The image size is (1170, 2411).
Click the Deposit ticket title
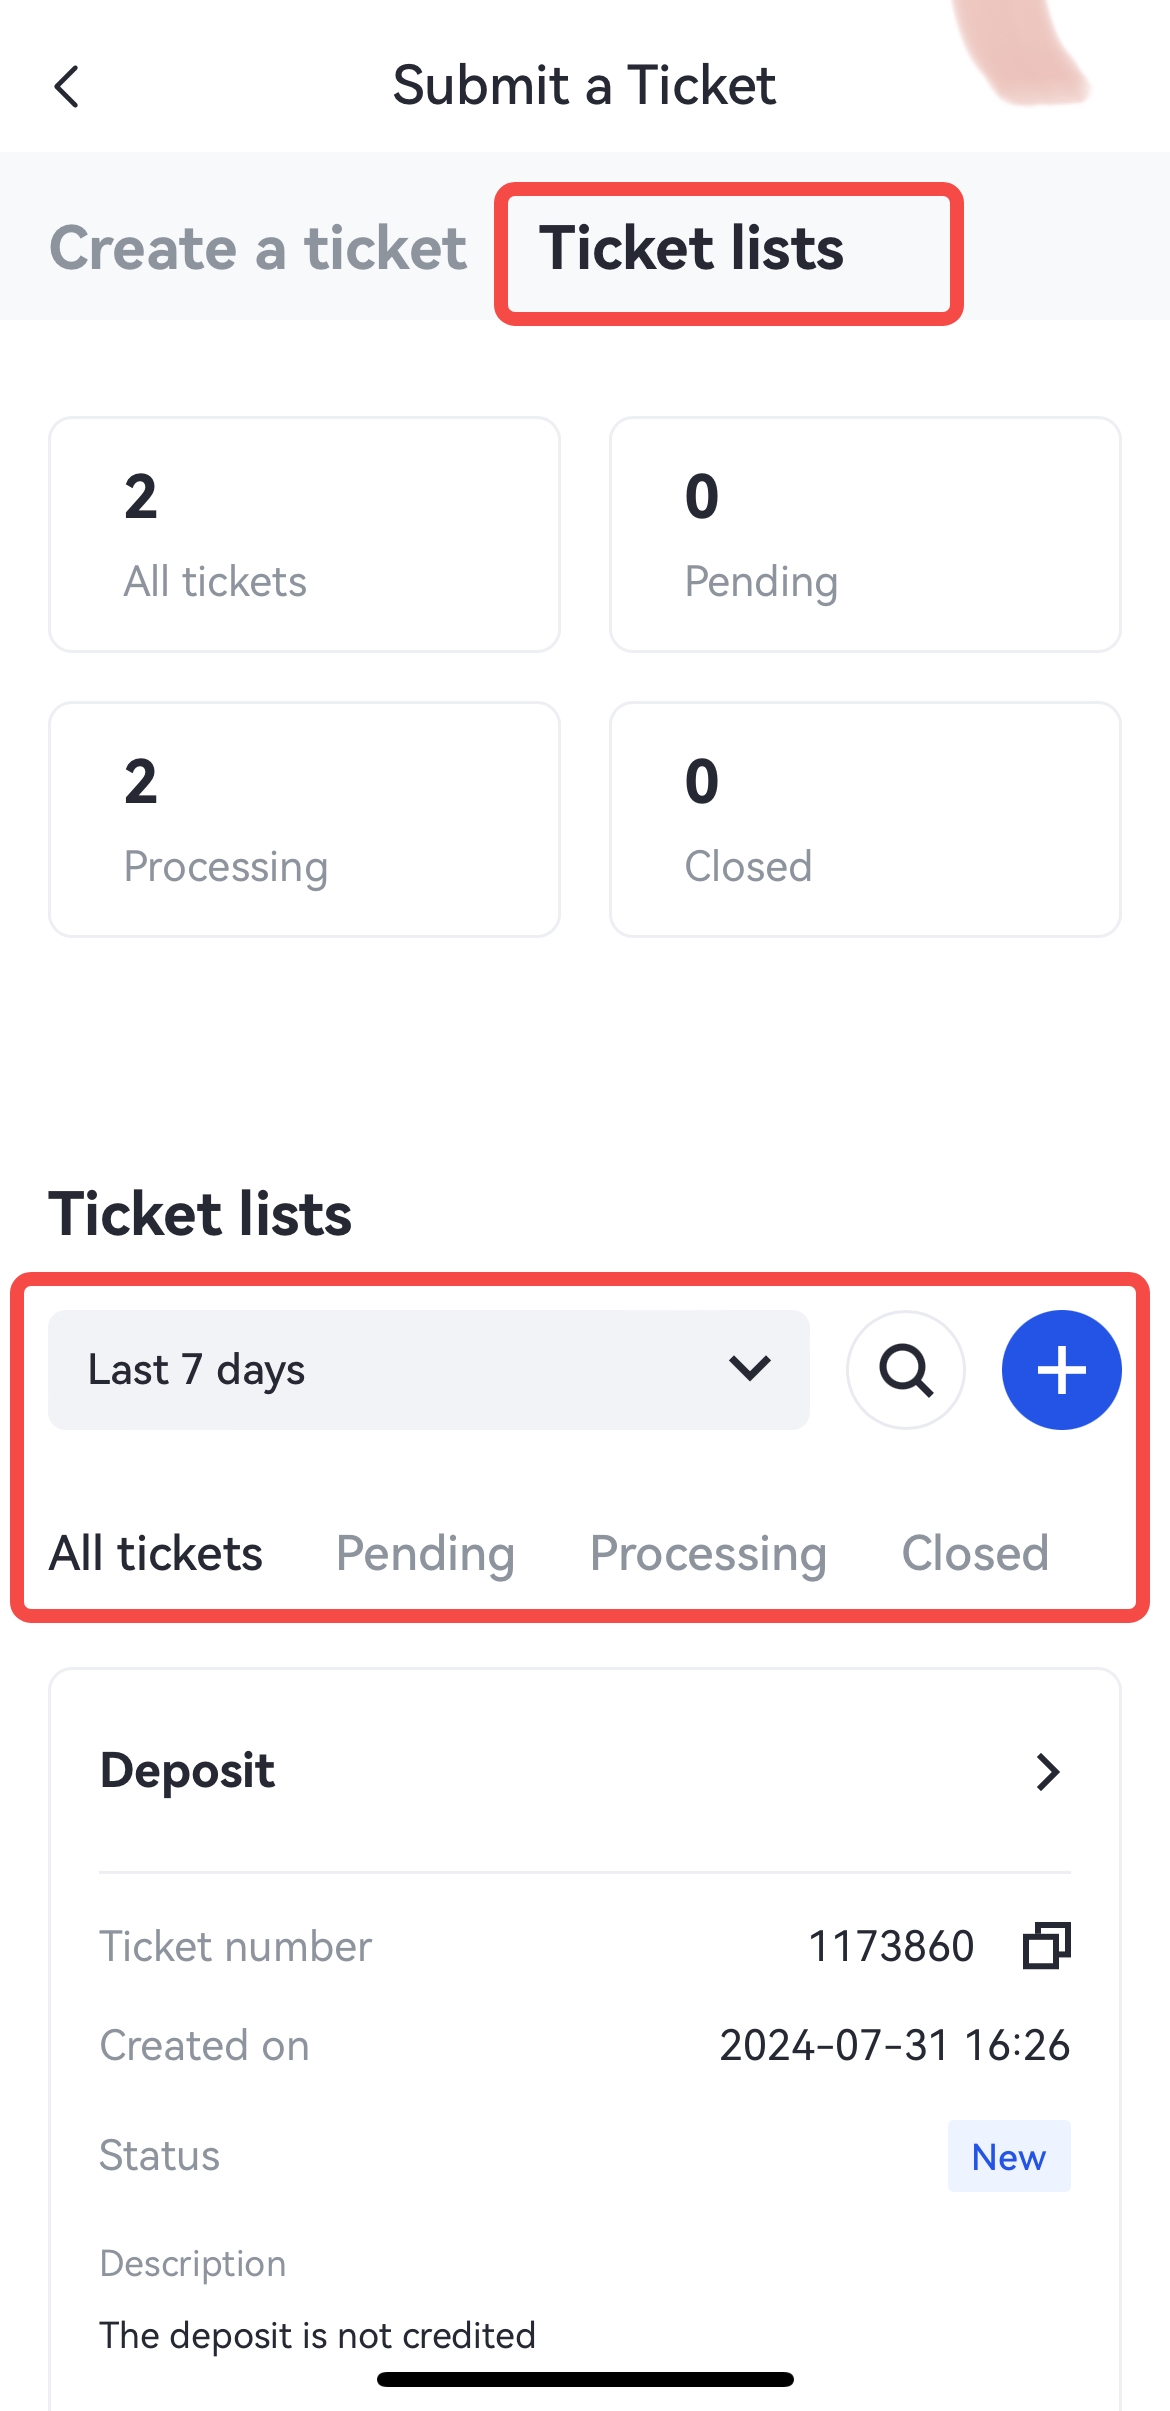(188, 1771)
